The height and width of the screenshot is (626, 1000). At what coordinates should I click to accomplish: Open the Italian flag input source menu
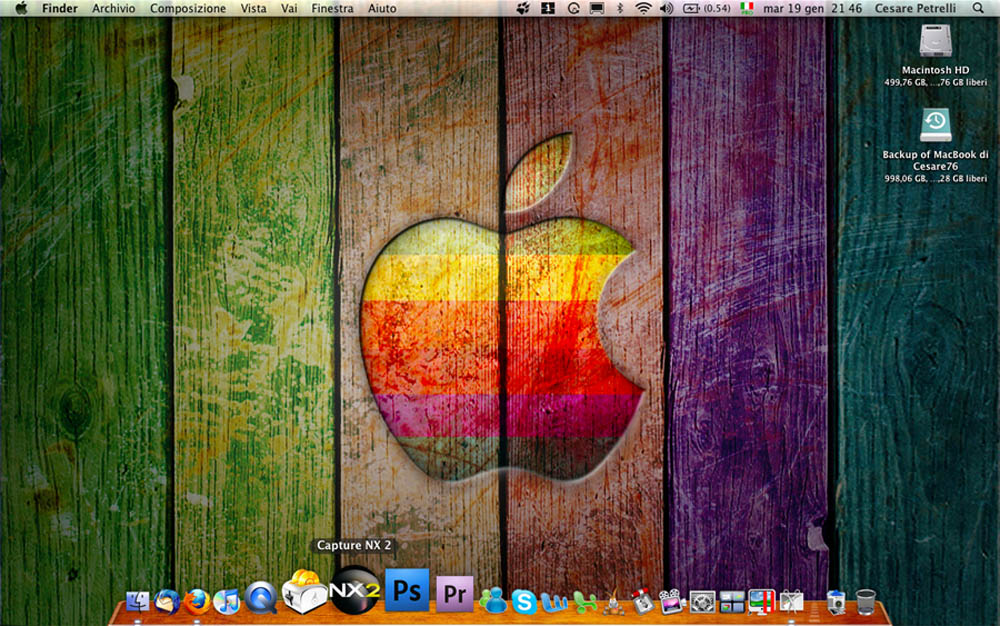click(x=746, y=8)
